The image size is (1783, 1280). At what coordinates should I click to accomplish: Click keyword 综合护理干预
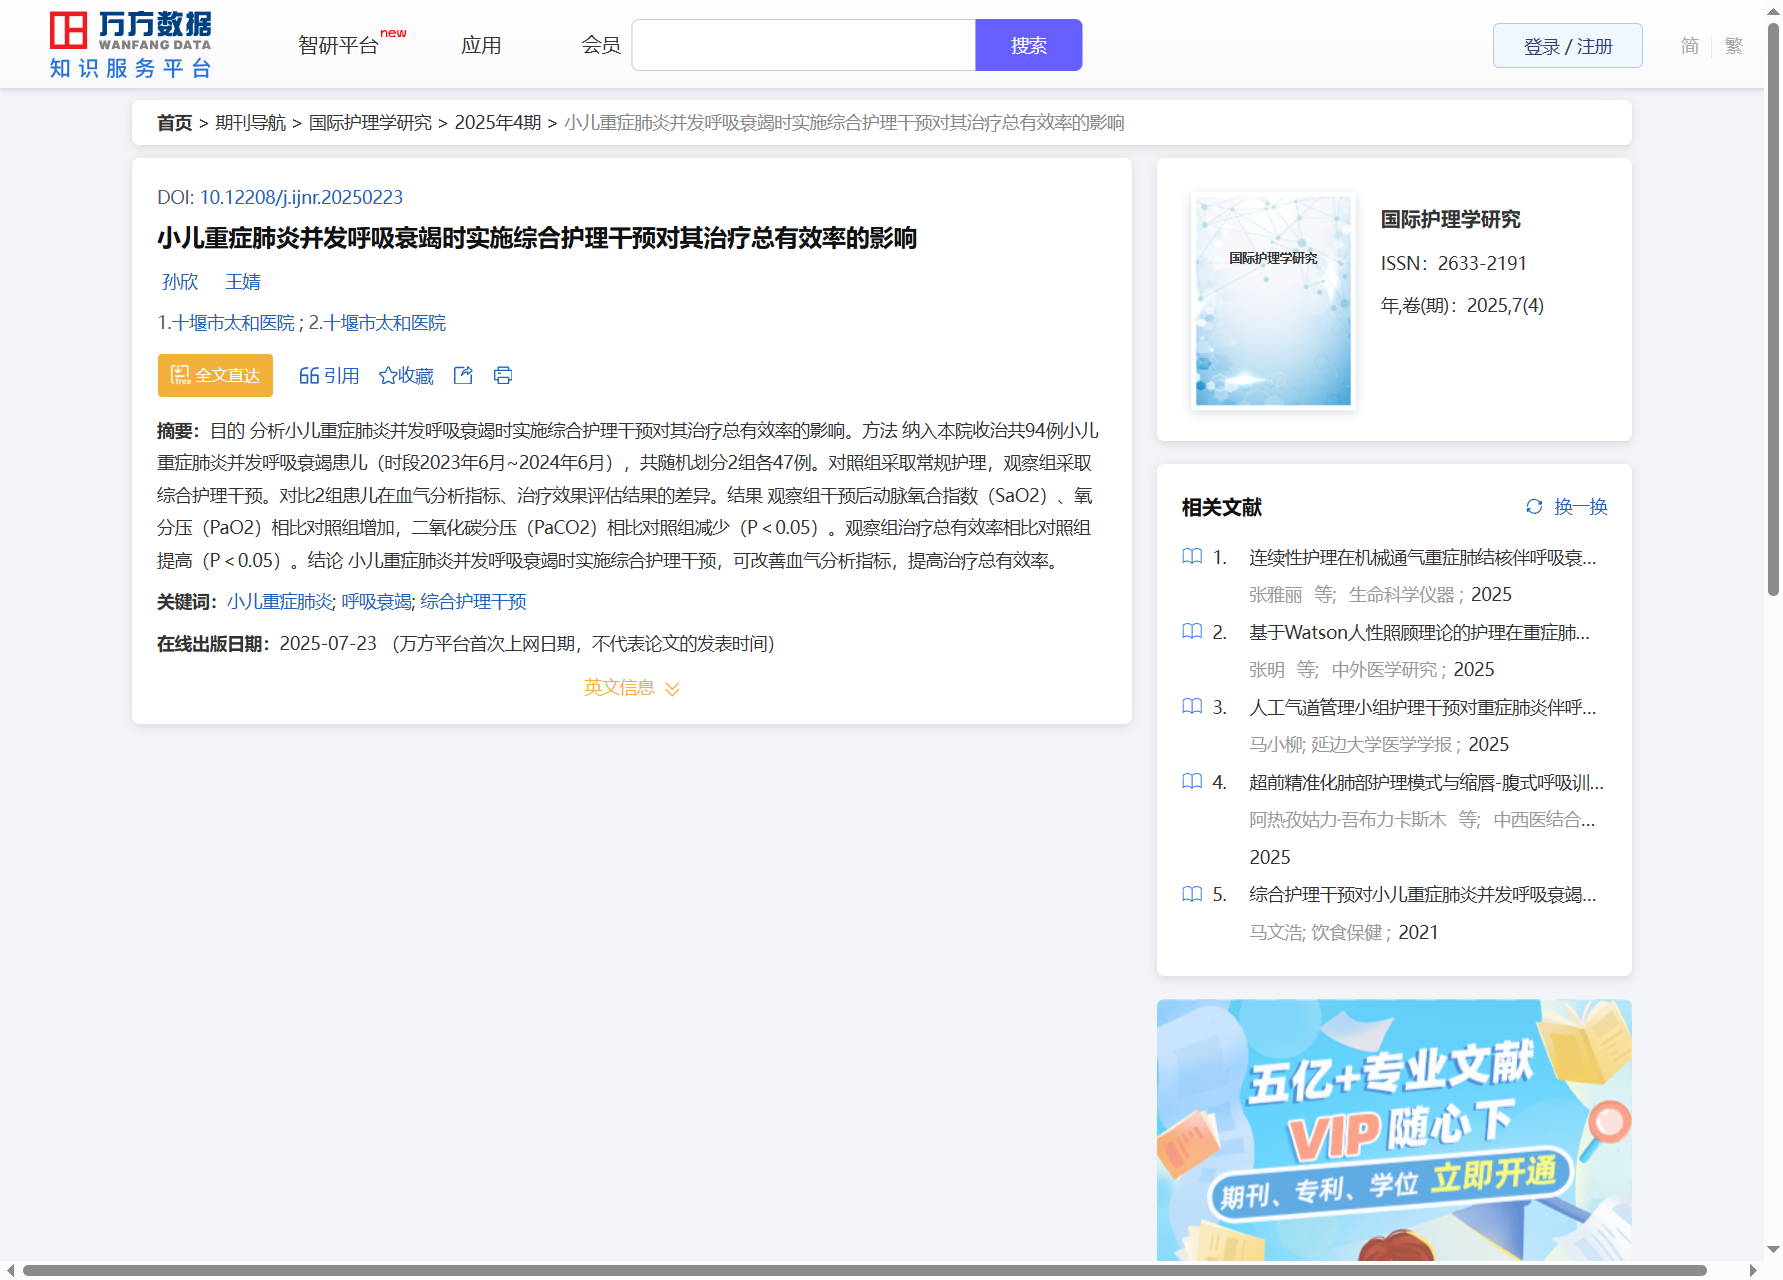pyautogui.click(x=473, y=601)
